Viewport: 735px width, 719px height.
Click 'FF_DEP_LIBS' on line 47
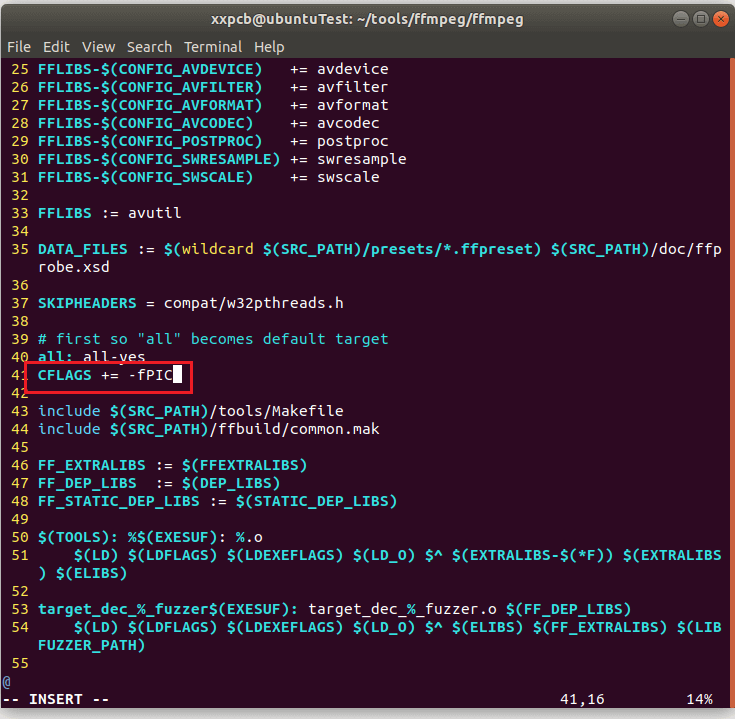click(87, 483)
